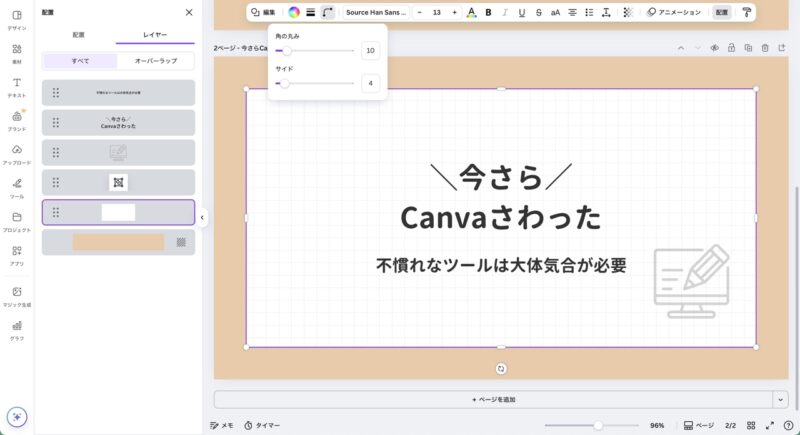800x435 pixels.
Task: Open the アニメーション (Animation) panel
Action: click(674, 12)
